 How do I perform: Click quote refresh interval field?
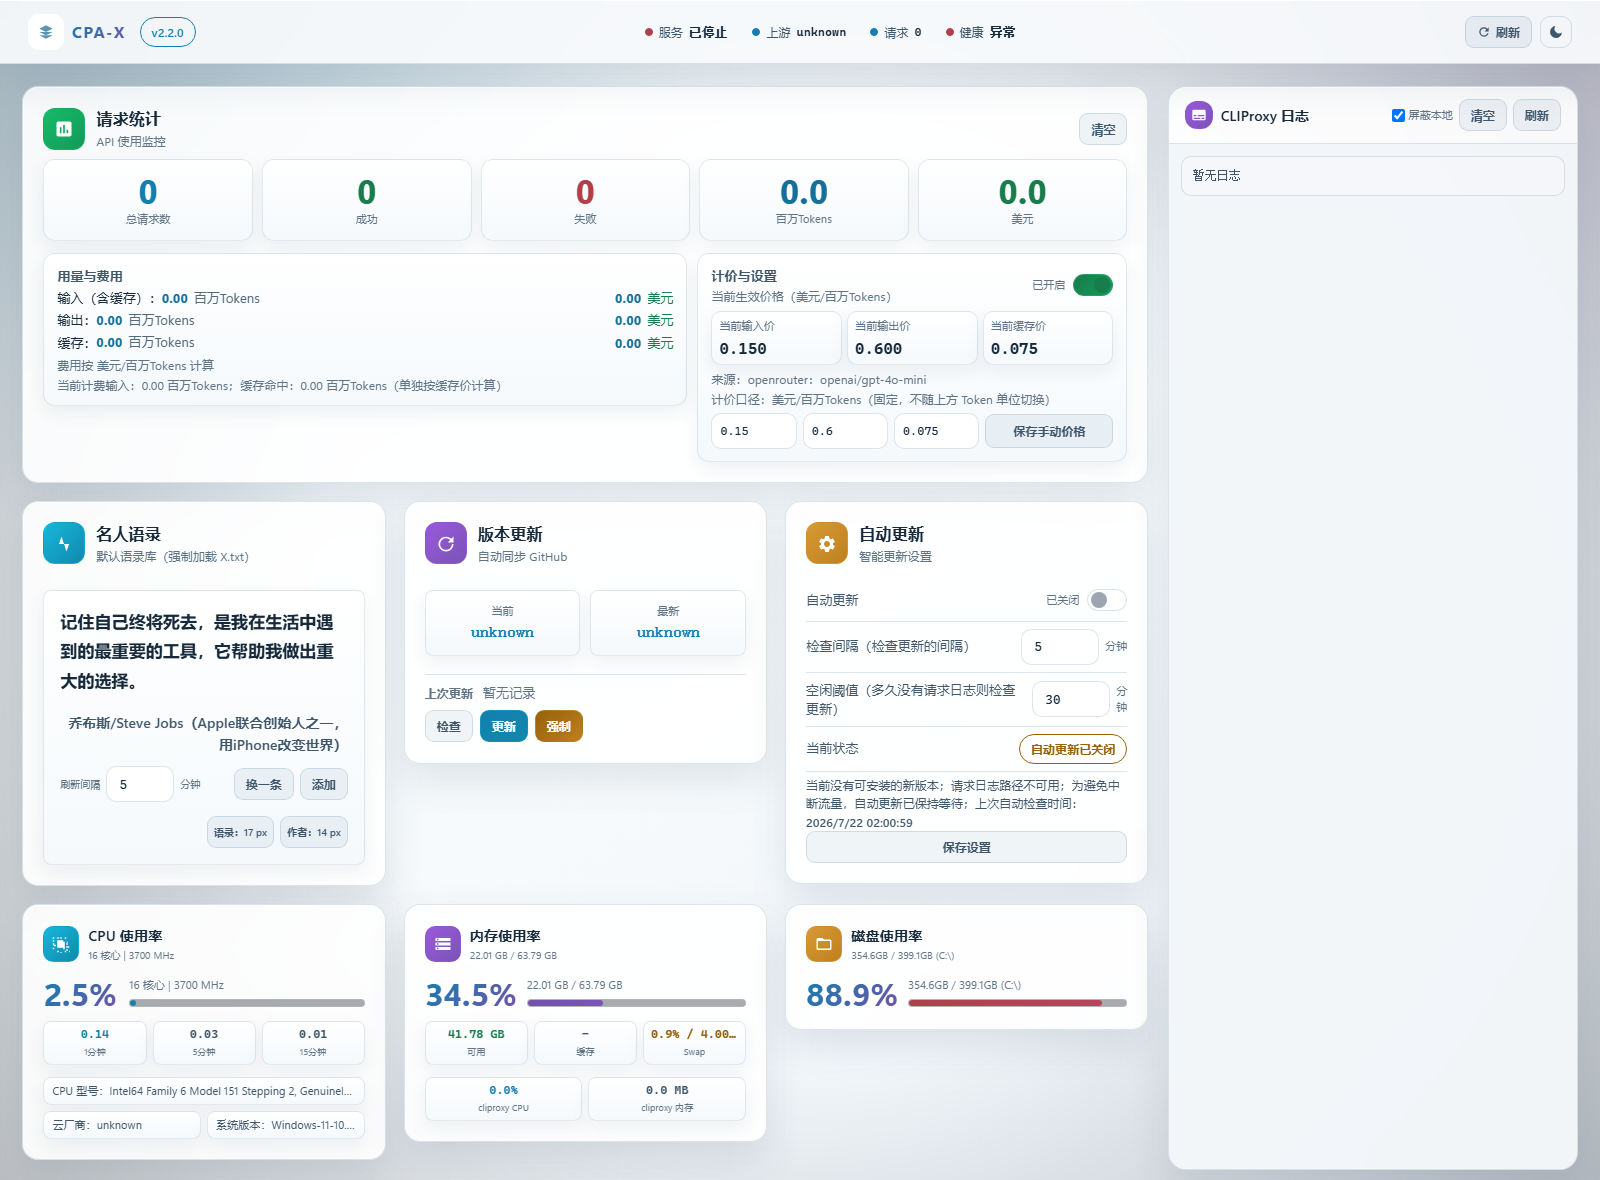[141, 784]
